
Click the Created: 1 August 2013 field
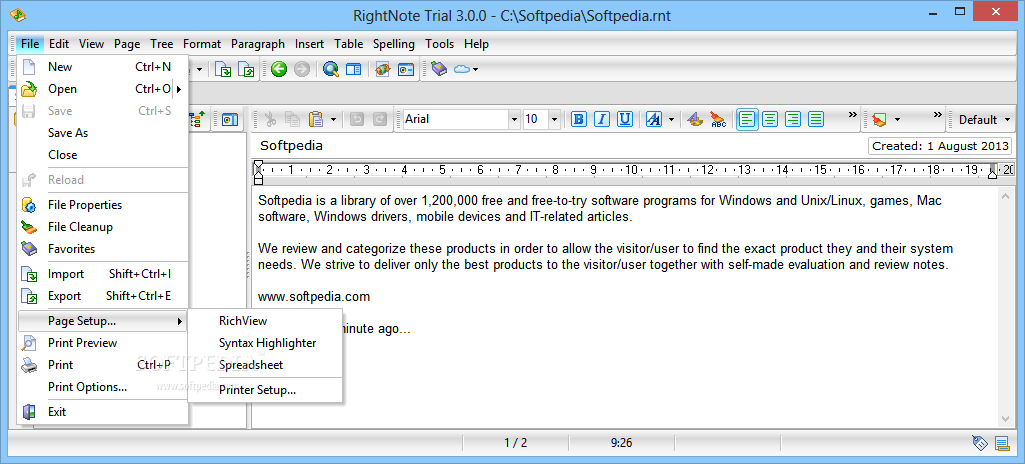tap(939, 146)
